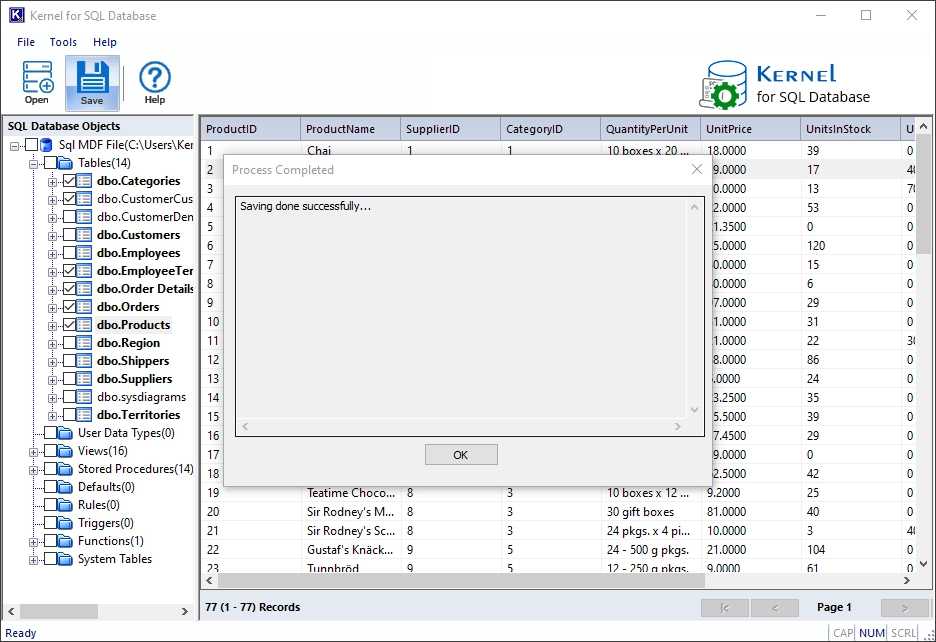The image size is (936, 642).
Task: Uncheck the dbo.CustomerCus checkbox
Action: point(69,198)
